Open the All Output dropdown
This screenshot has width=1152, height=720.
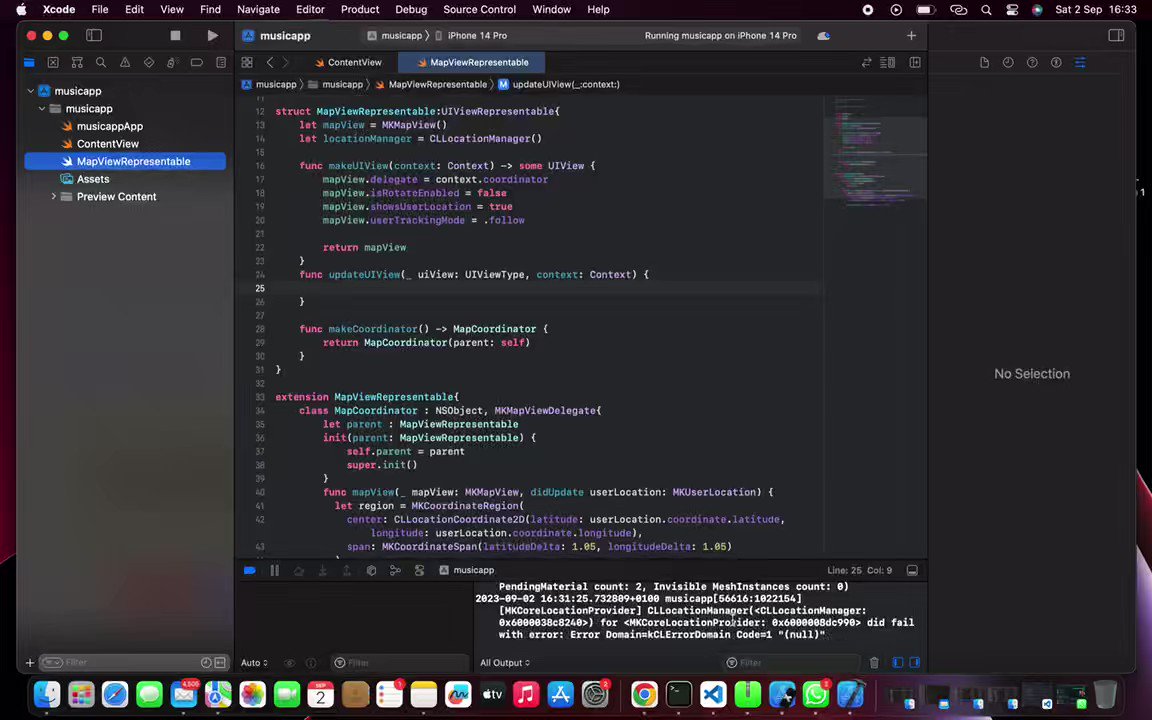505,663
